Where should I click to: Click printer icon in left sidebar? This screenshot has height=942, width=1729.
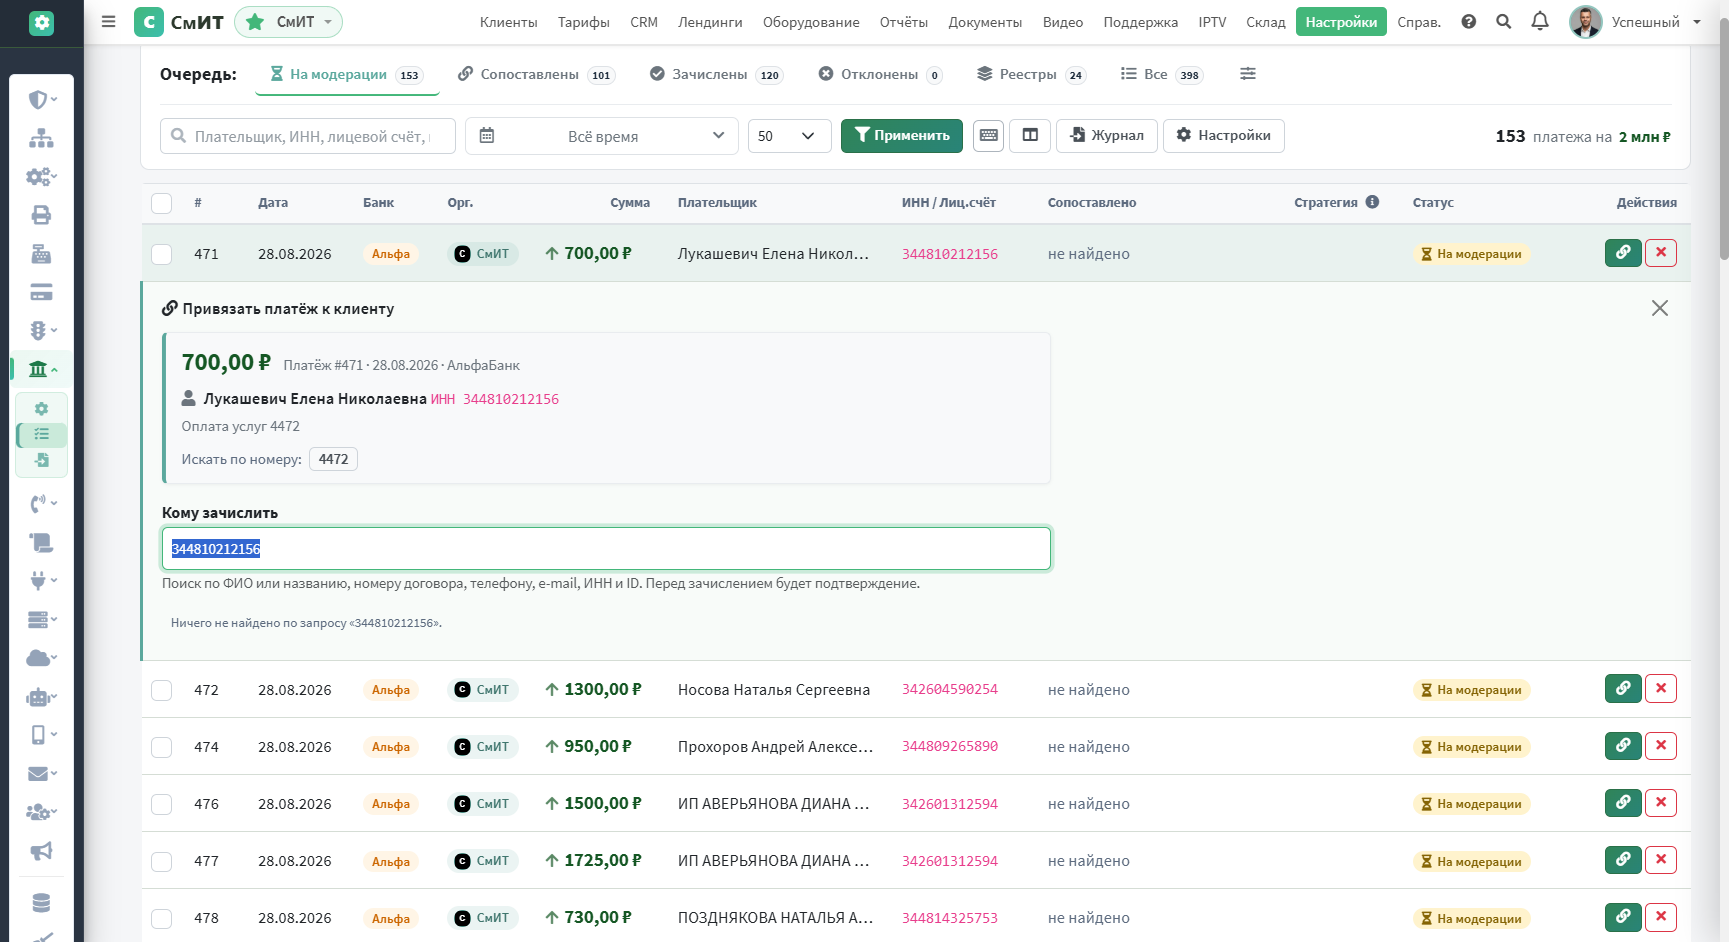click(41, 215)
